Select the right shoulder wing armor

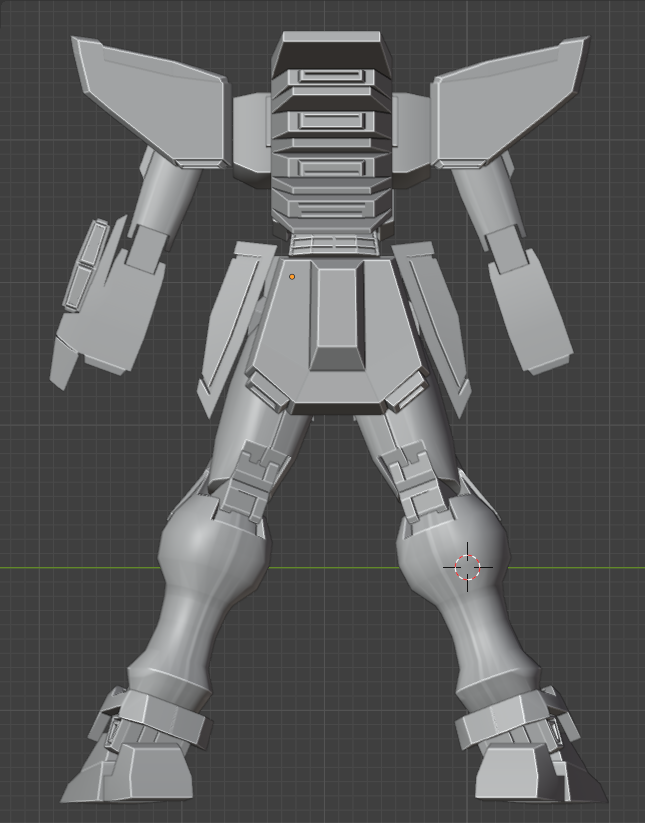(508, 100)
